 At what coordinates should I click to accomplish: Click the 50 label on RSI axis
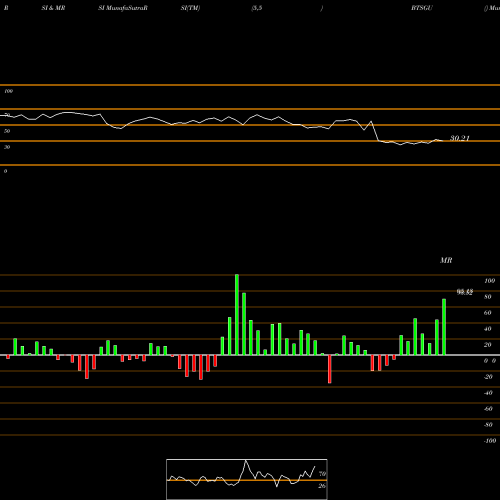tap(7, 131)
